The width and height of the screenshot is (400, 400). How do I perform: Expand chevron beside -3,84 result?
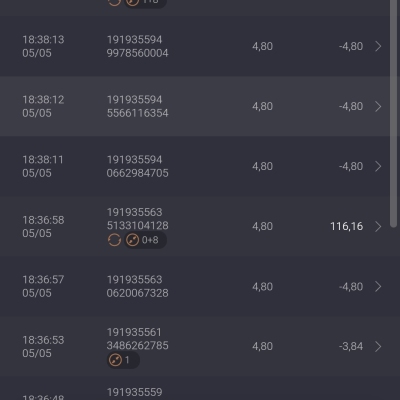coord(378,346)
